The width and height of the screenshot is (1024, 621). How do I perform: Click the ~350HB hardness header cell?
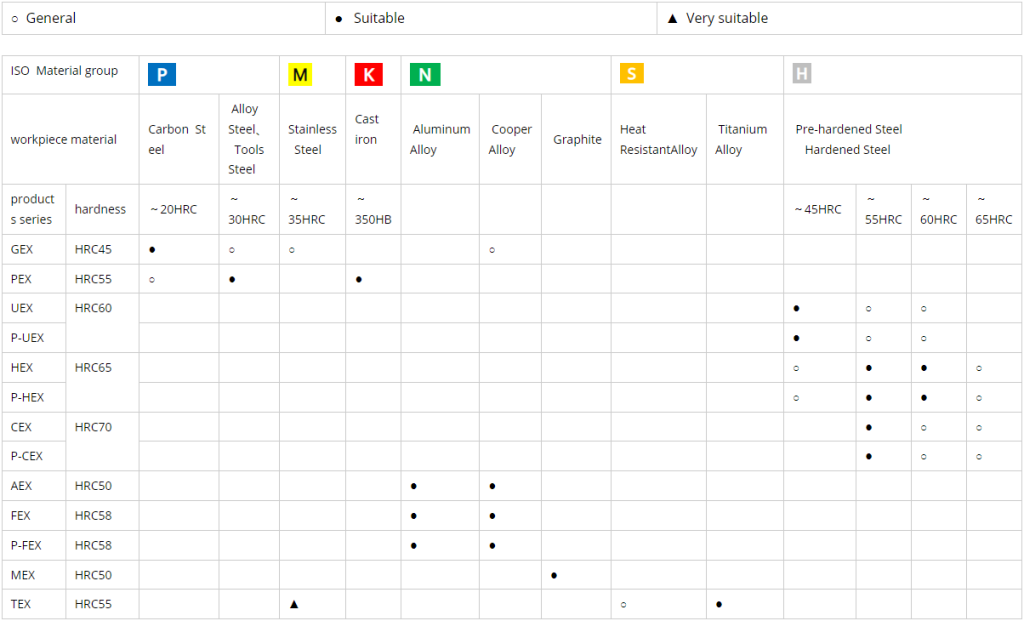coord(373,209)
